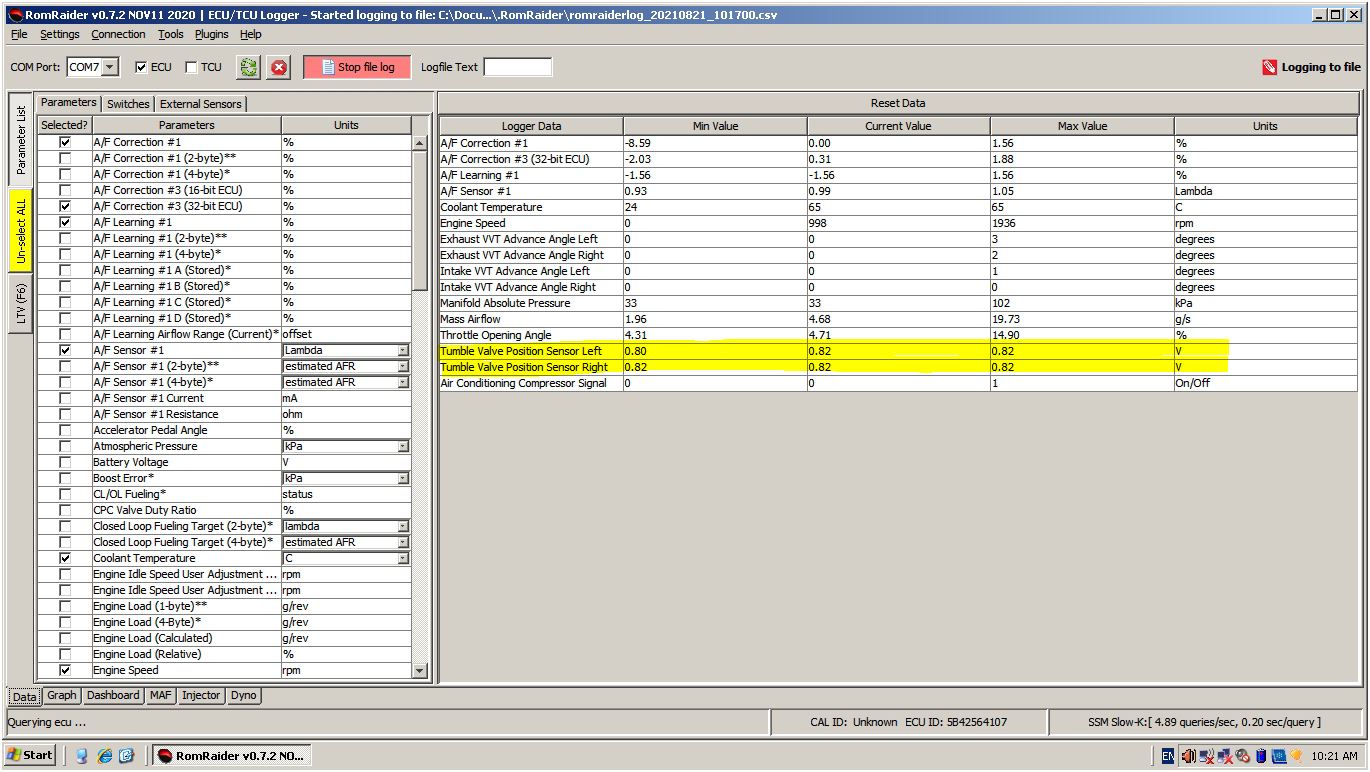This screenshot has width=1370, height=772.
Task: Select the Battery Voltage parameter checkbox
Action: pos(65,462)
